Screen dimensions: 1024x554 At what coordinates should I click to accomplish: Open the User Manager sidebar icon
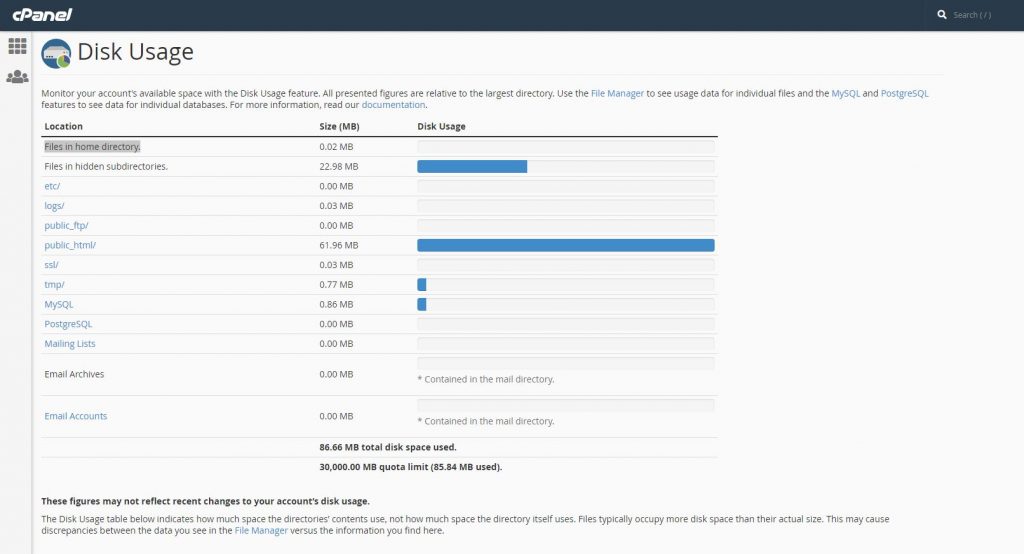(x=17, y=77)
